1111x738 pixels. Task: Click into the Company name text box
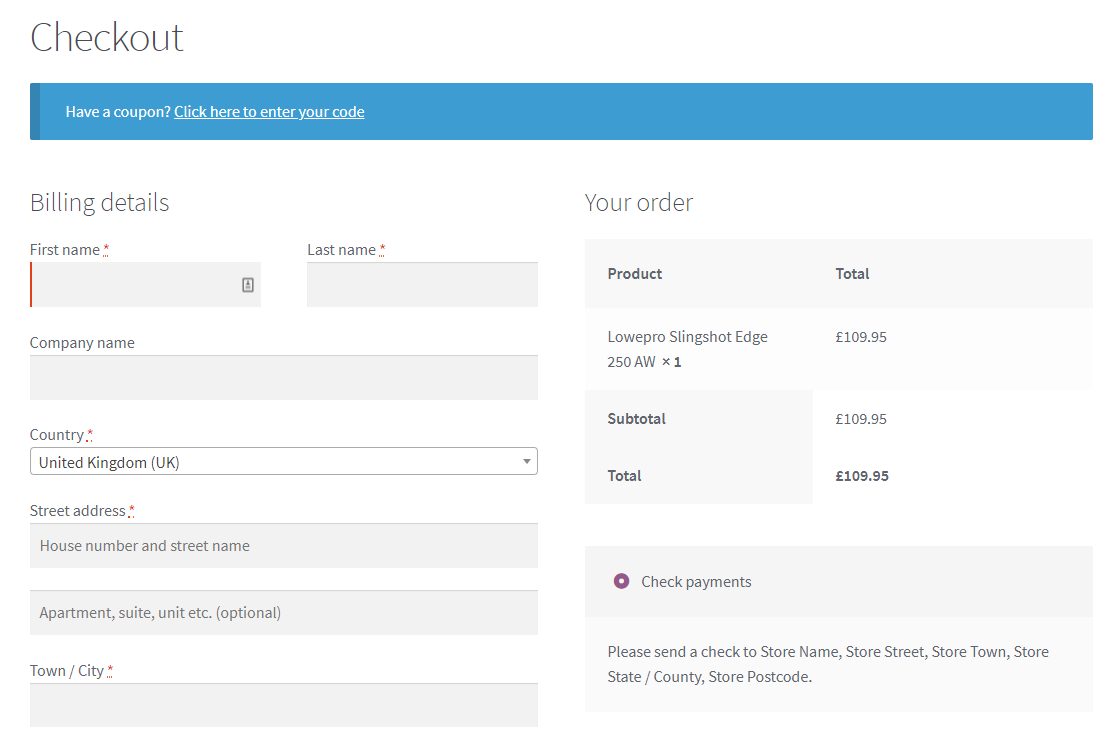283,378
